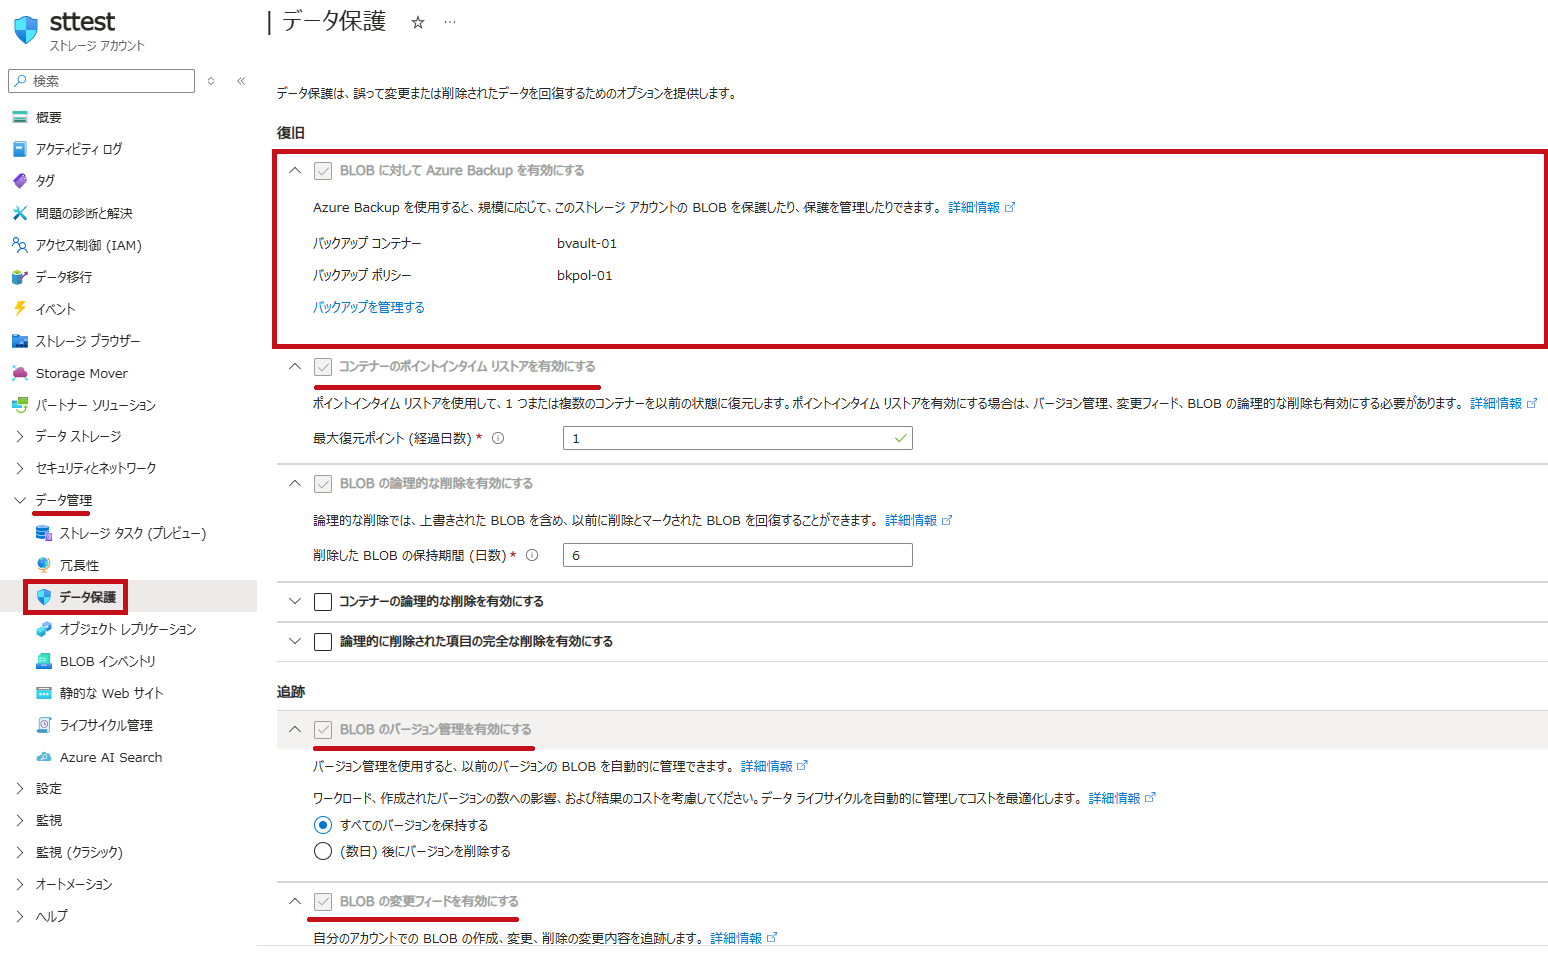Click the expand/collapse arrows beside search box

[x=211, y=81]
